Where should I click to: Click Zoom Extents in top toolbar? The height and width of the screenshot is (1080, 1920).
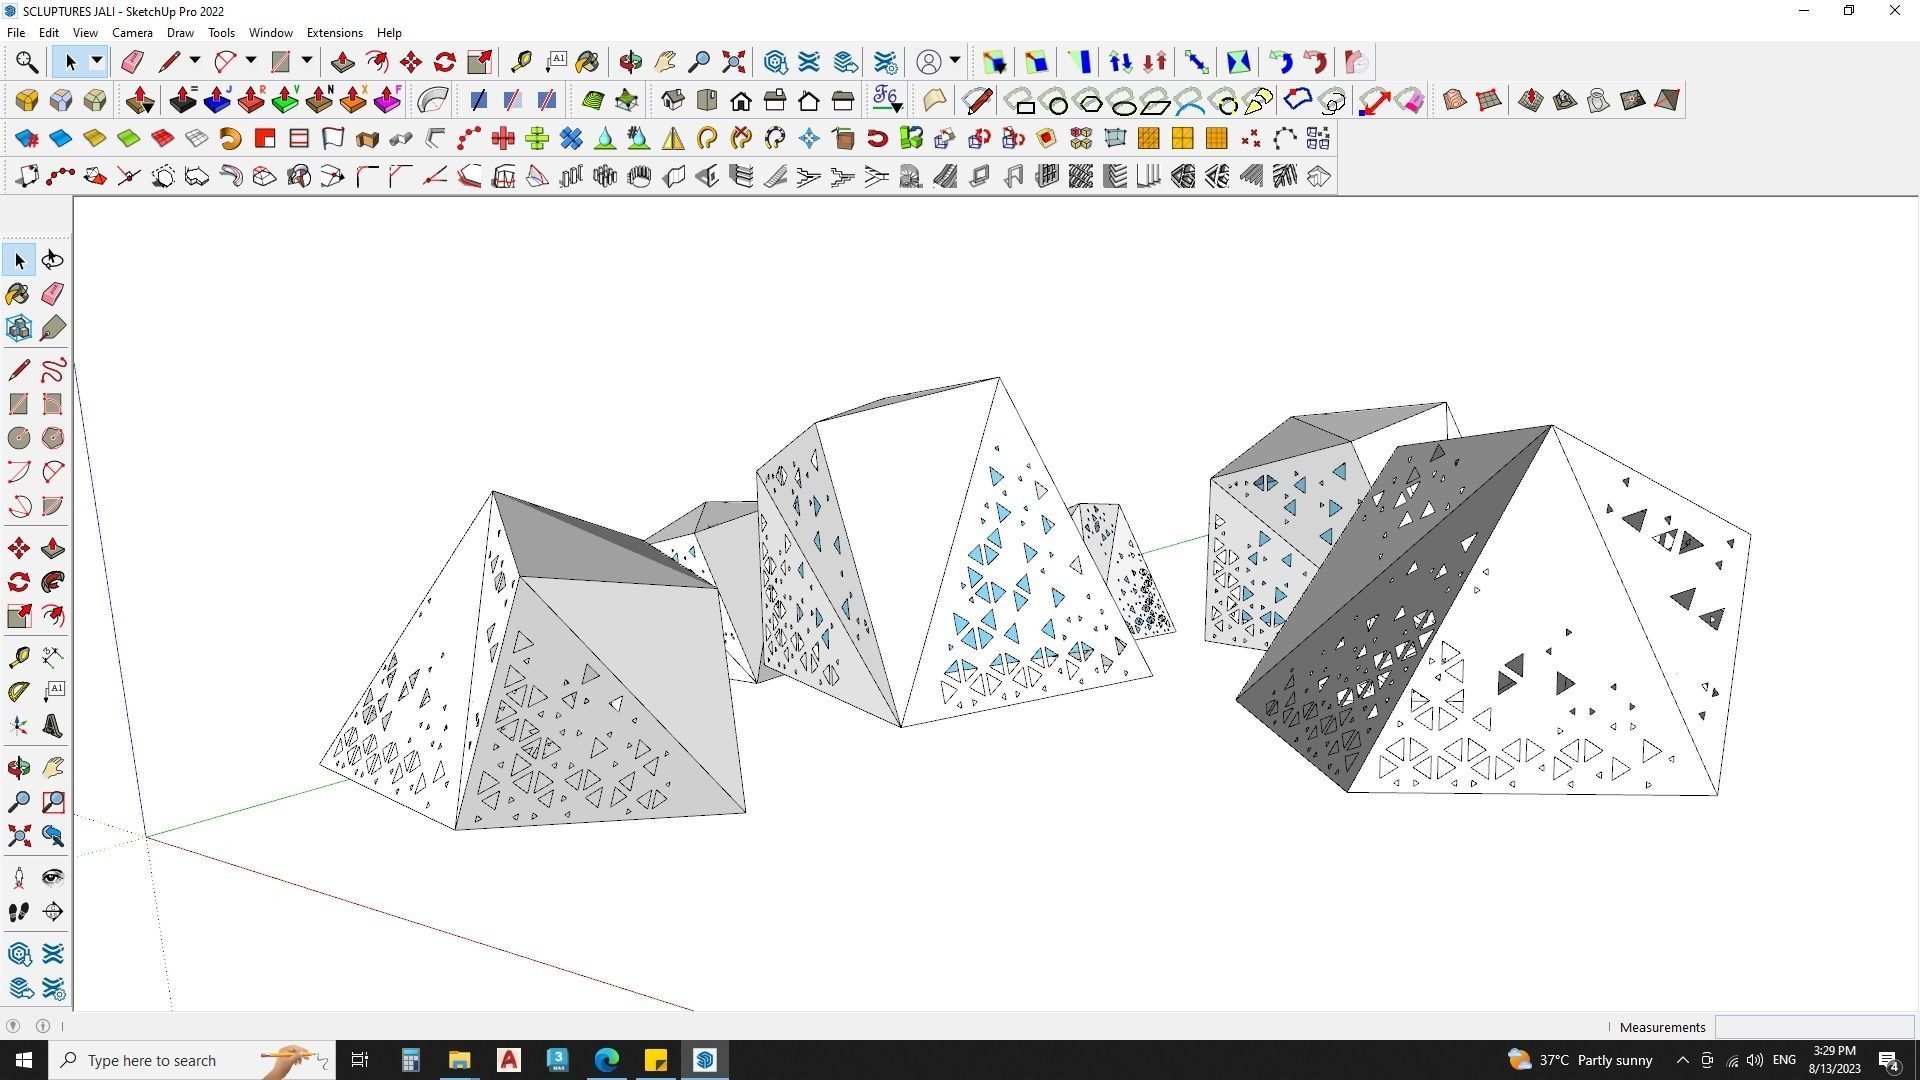tap(734, 62)
